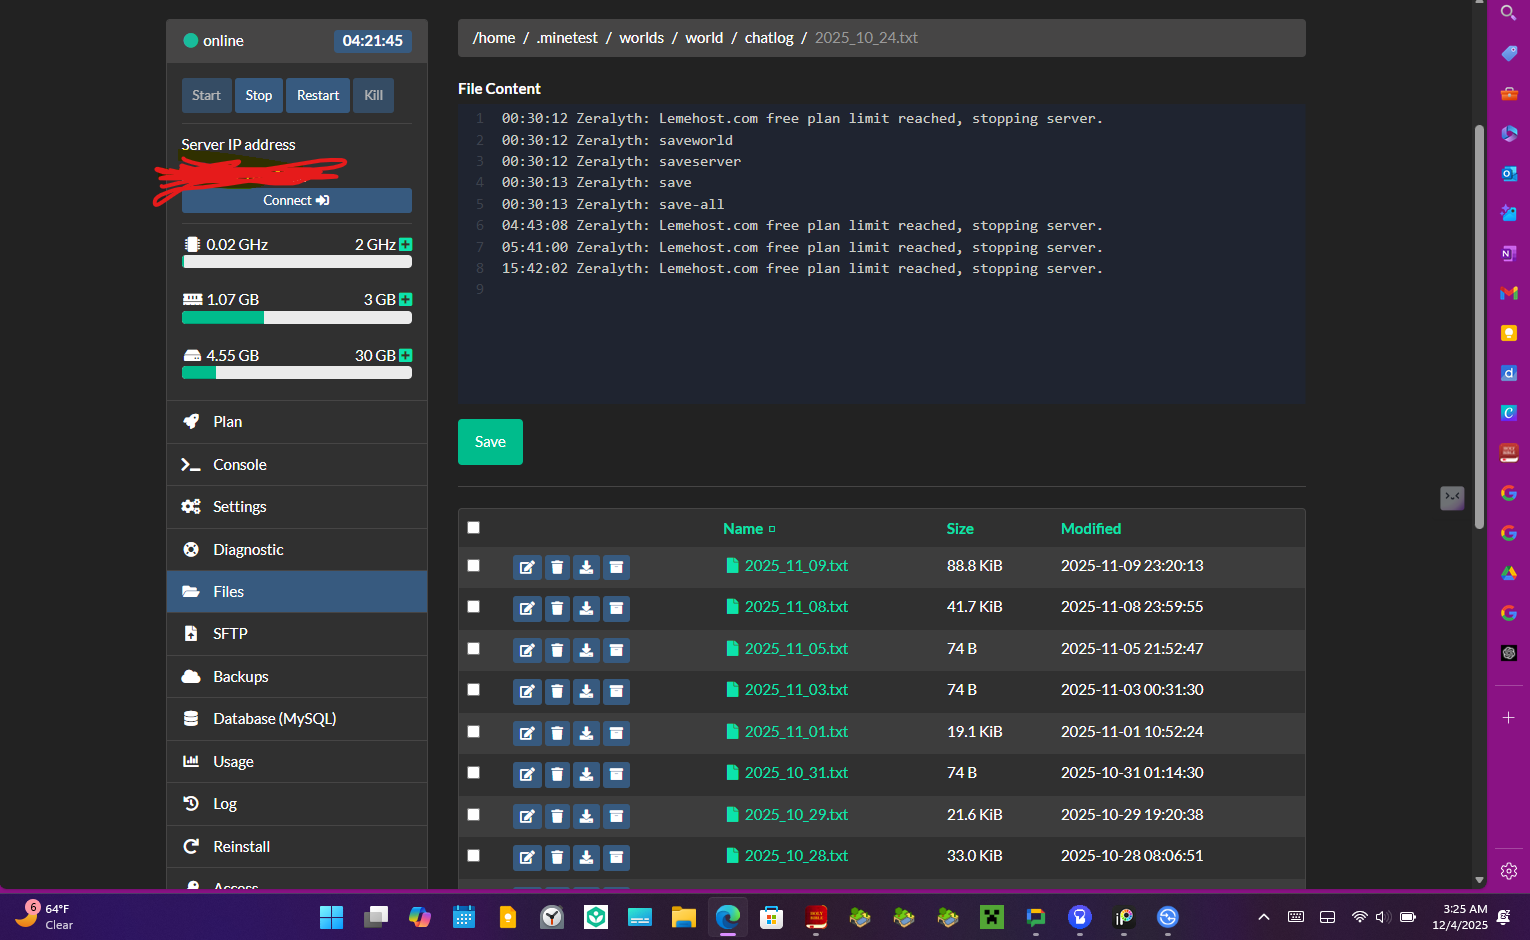Select the checkbox next to 2025_10_31.txt
This screenshot has height=940, width=1530.
474,773
